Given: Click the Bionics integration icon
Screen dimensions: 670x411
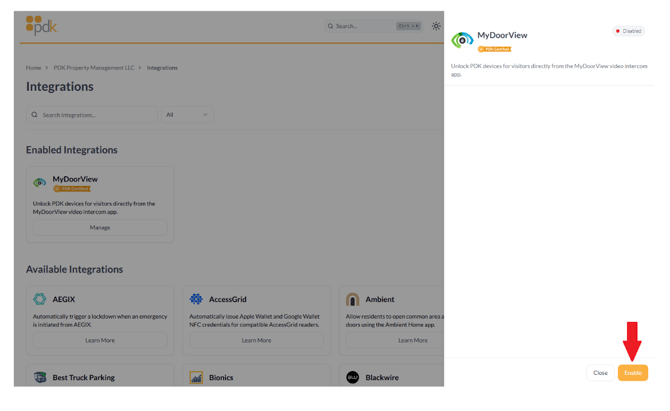Looking at the screenshot, I should [x=196, y=378].
